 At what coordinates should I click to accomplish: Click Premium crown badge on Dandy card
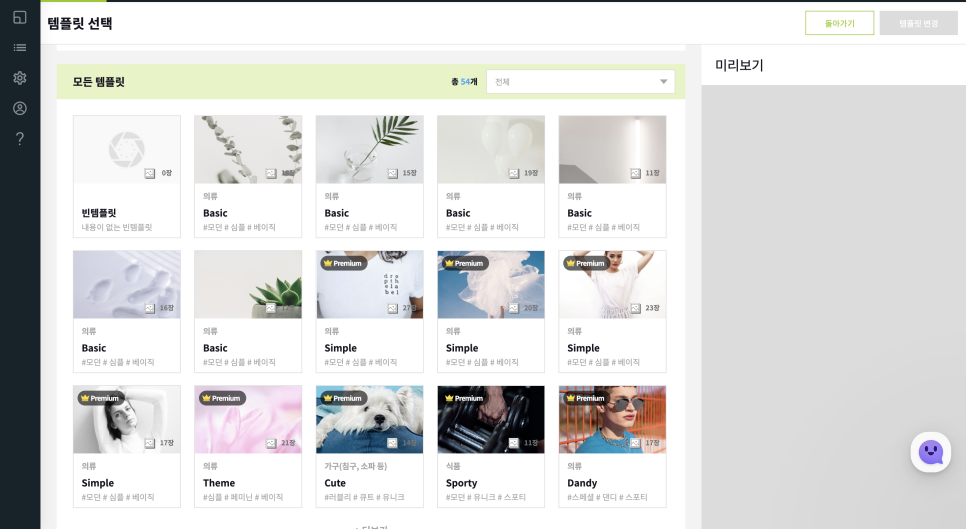tap(586, 398)
